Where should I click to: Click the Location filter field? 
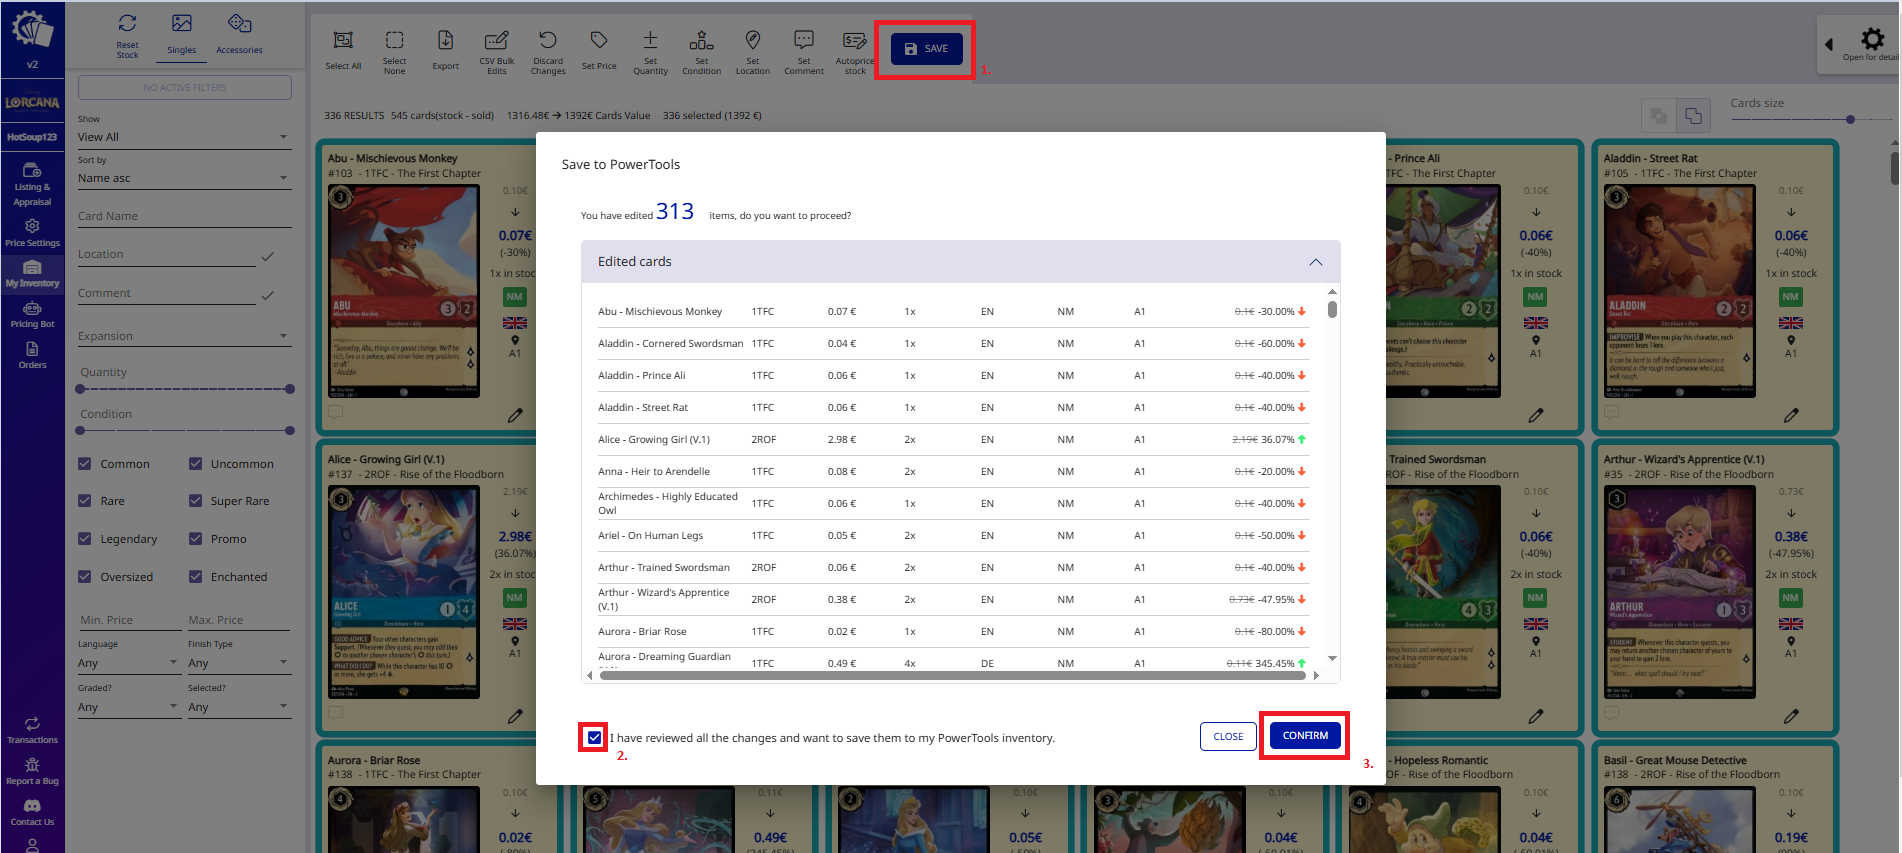pos(166,255)
